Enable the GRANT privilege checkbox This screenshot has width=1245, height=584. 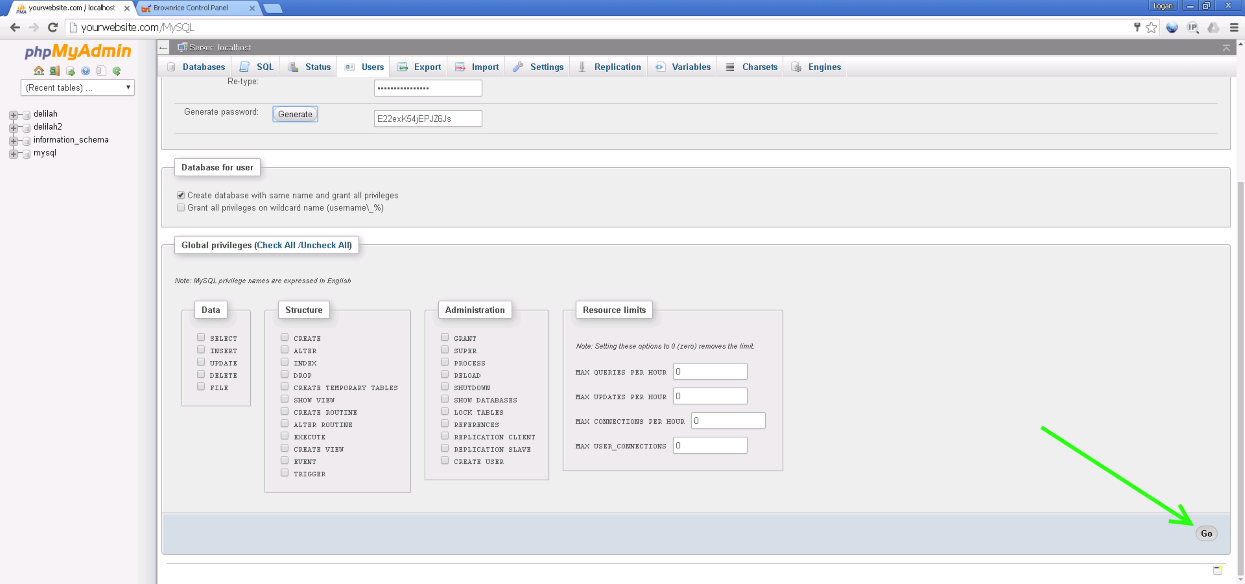pyautogui.click(x=445, y=338)
